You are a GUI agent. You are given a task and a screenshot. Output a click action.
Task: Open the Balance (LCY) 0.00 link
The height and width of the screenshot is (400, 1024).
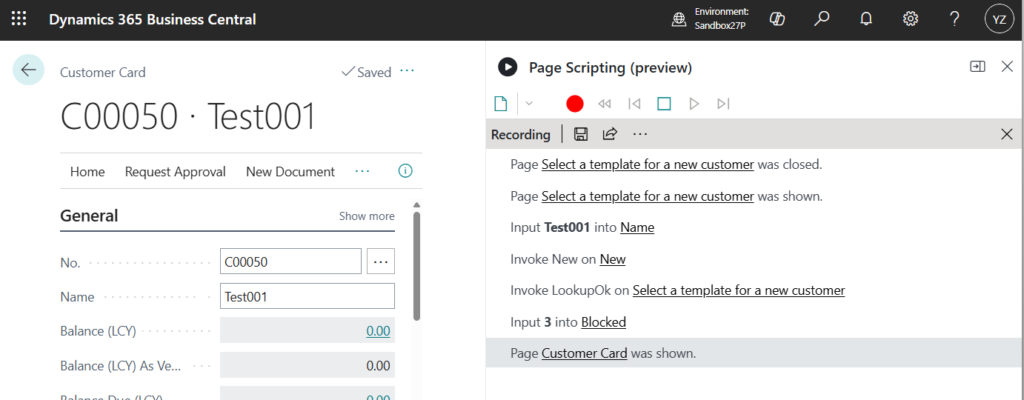pyautogui.click(x=377, y=331)
